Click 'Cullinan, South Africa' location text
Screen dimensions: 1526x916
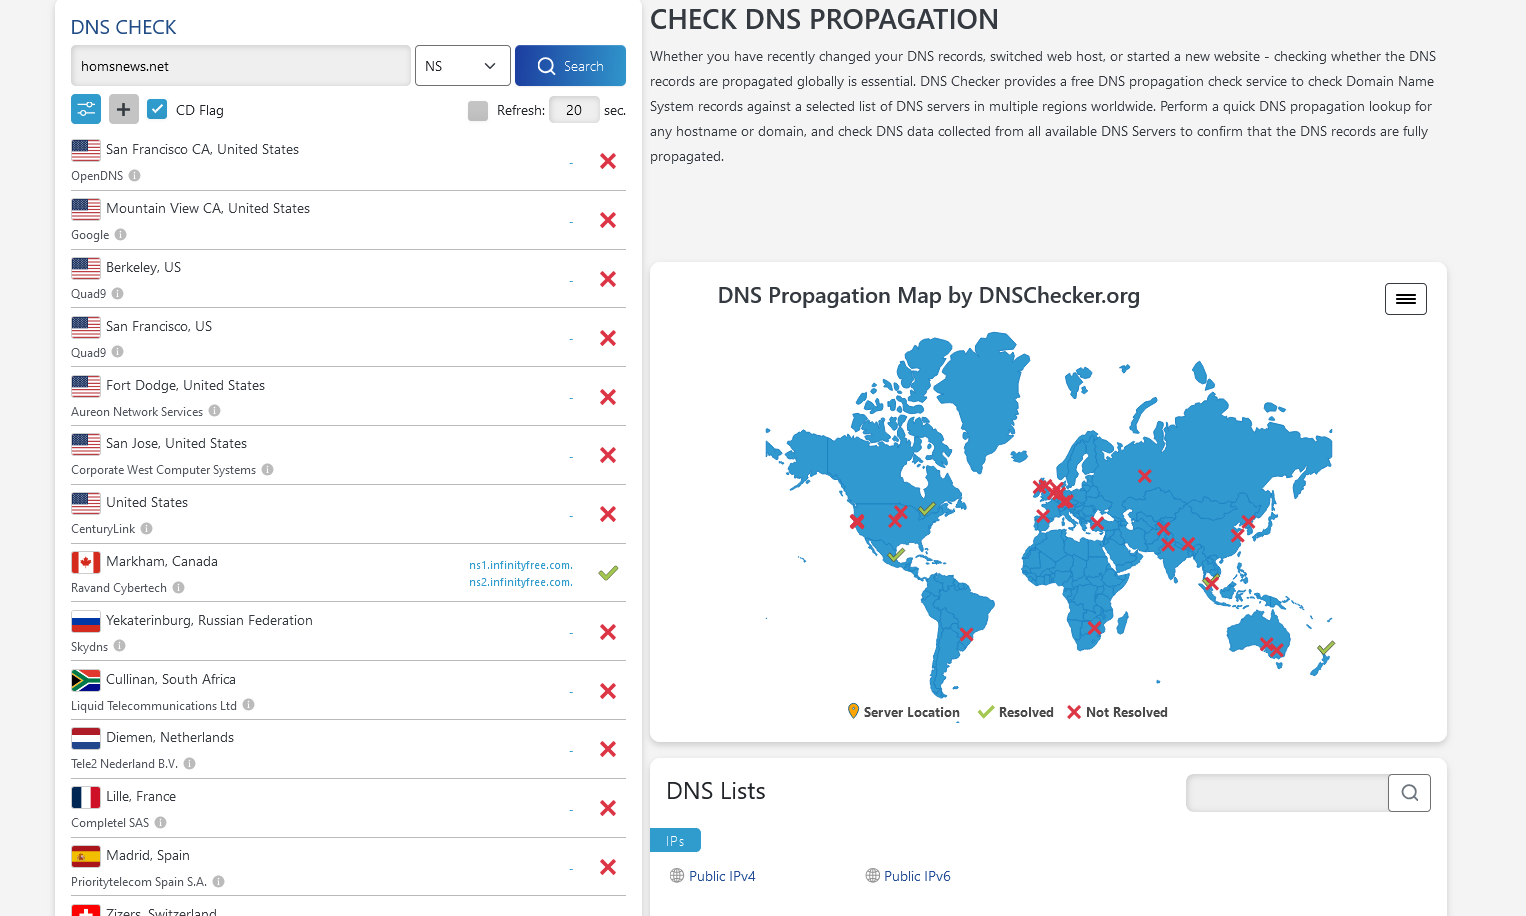pos(171,679)
